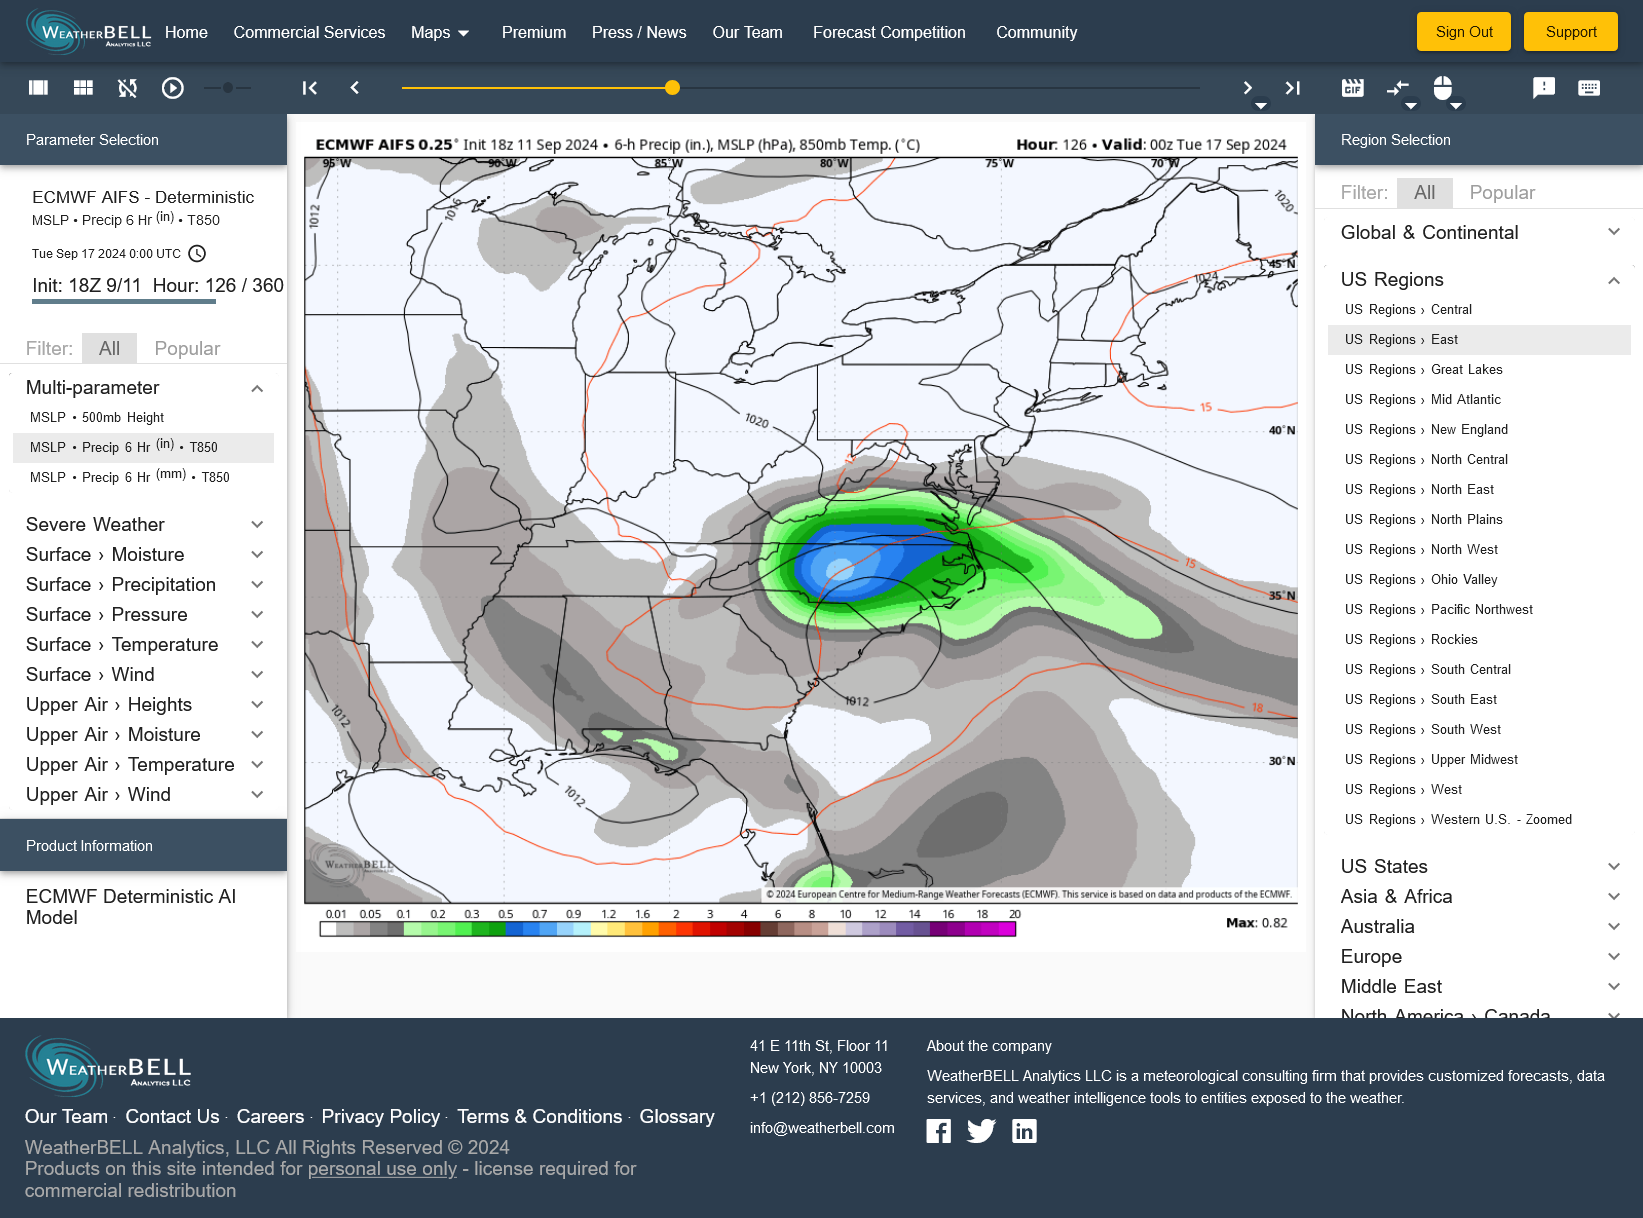Open WeatherBELL Twitter page

(x=982, y=1131)
